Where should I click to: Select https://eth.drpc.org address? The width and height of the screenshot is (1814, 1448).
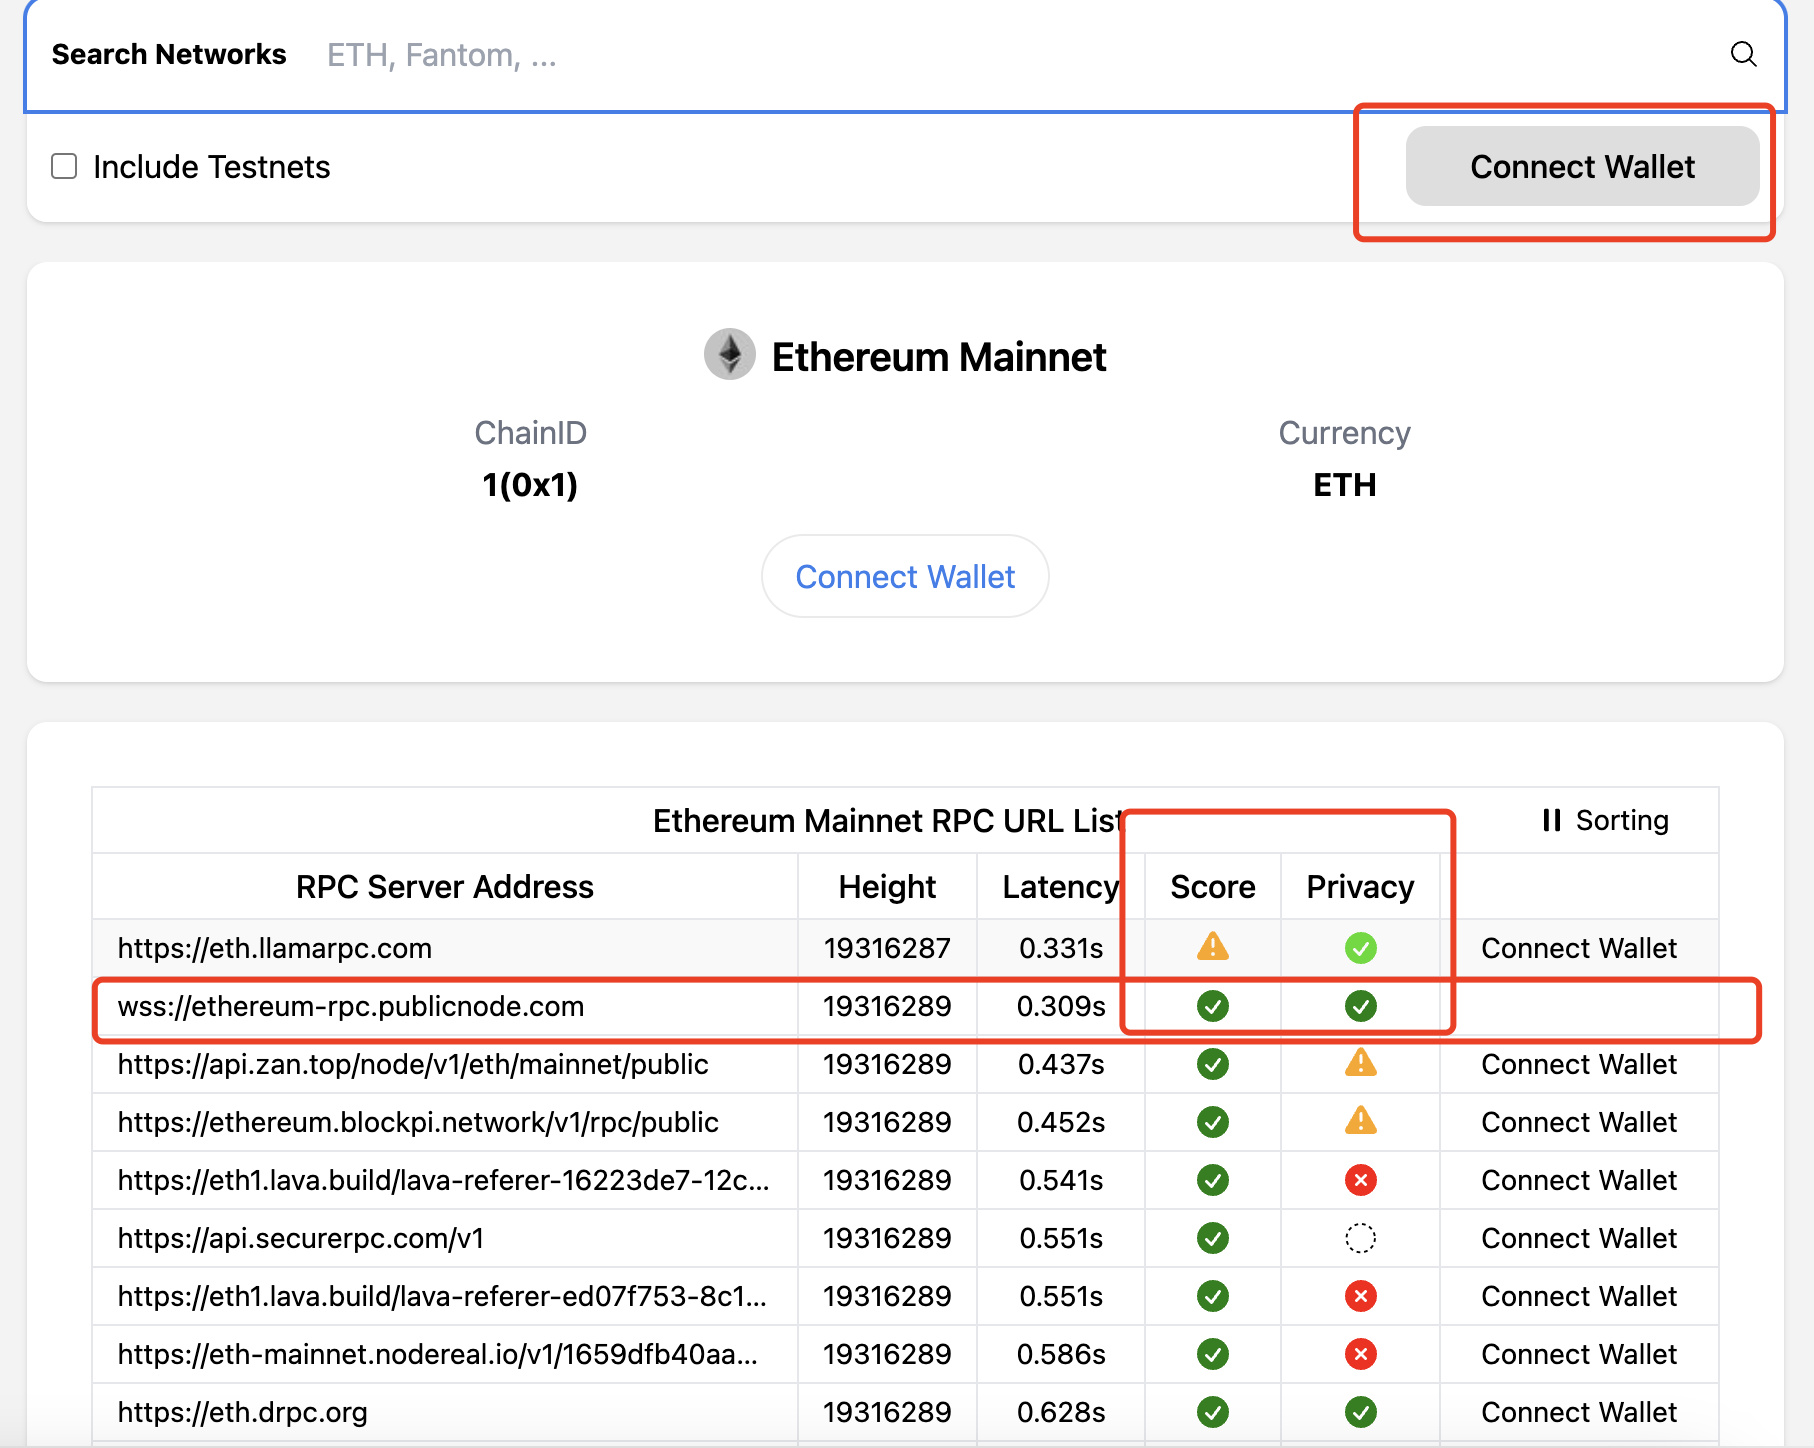243,1412
